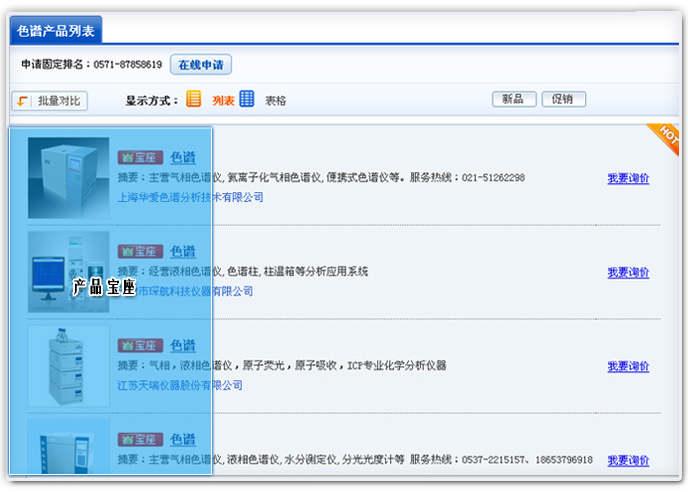688x492 pixels.
Task: Open 江苏天瑞仪器股份有限公司 company link
Action: (180, 385)
